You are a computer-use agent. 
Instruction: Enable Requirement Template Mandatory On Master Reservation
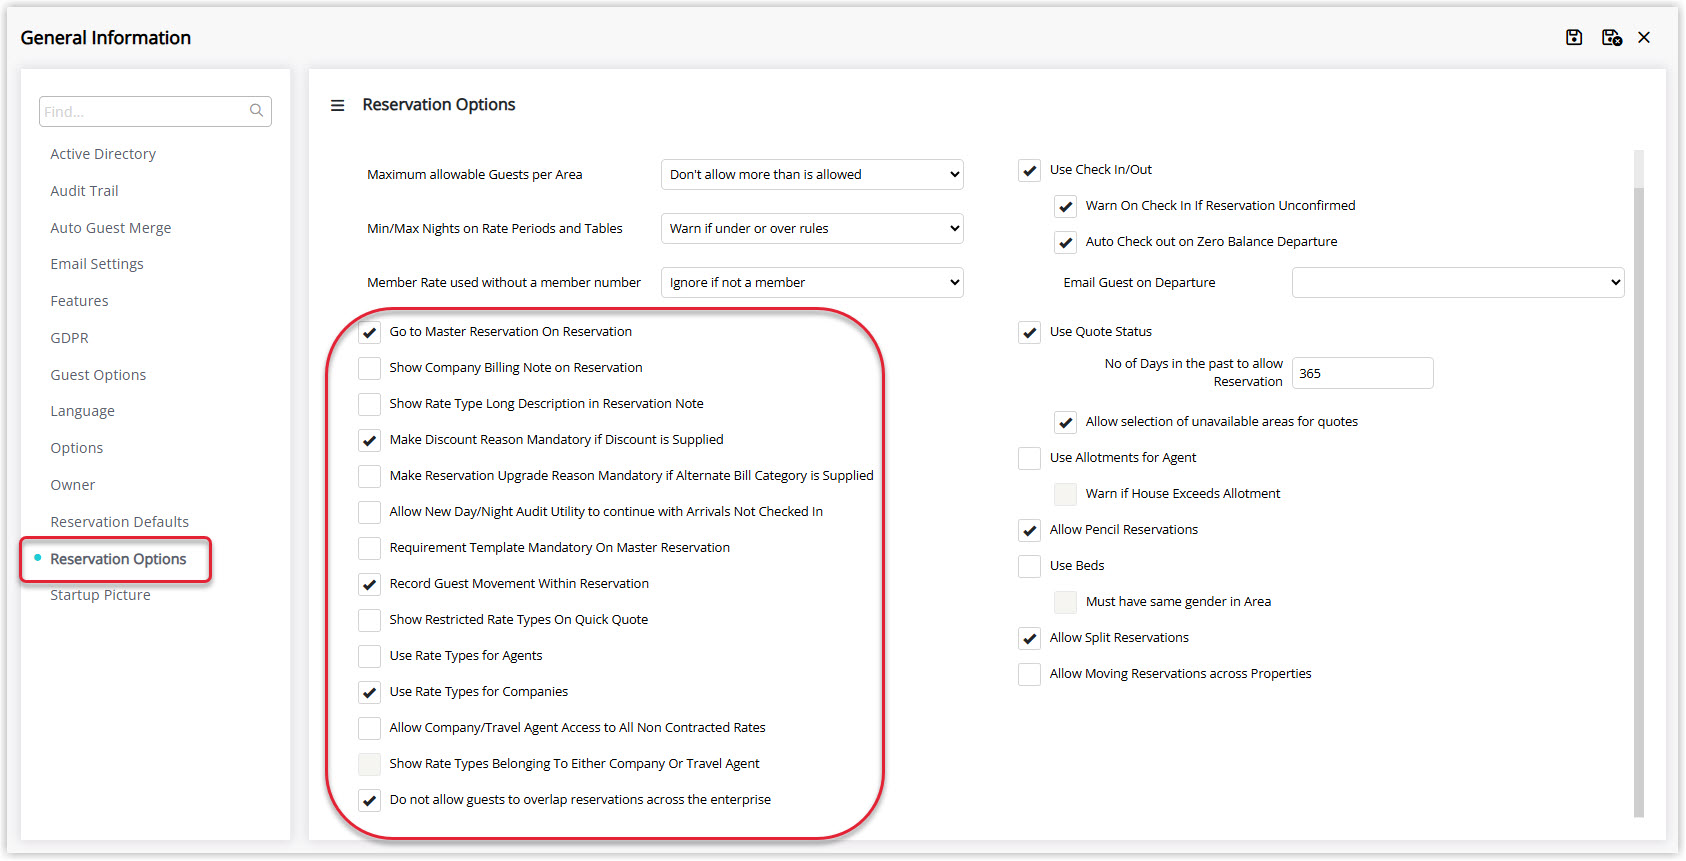[x=370, y=548]
